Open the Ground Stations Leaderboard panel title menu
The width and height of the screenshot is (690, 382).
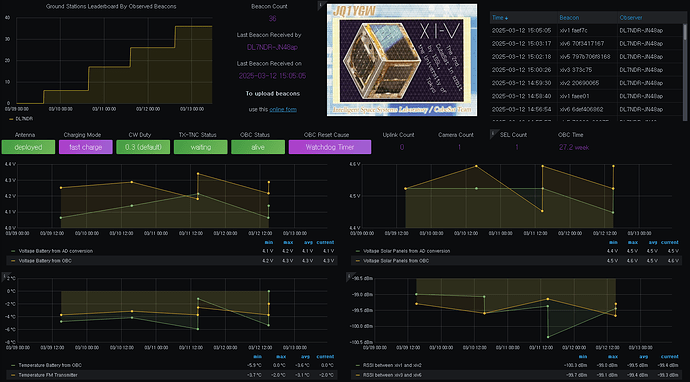coord(111,7)
